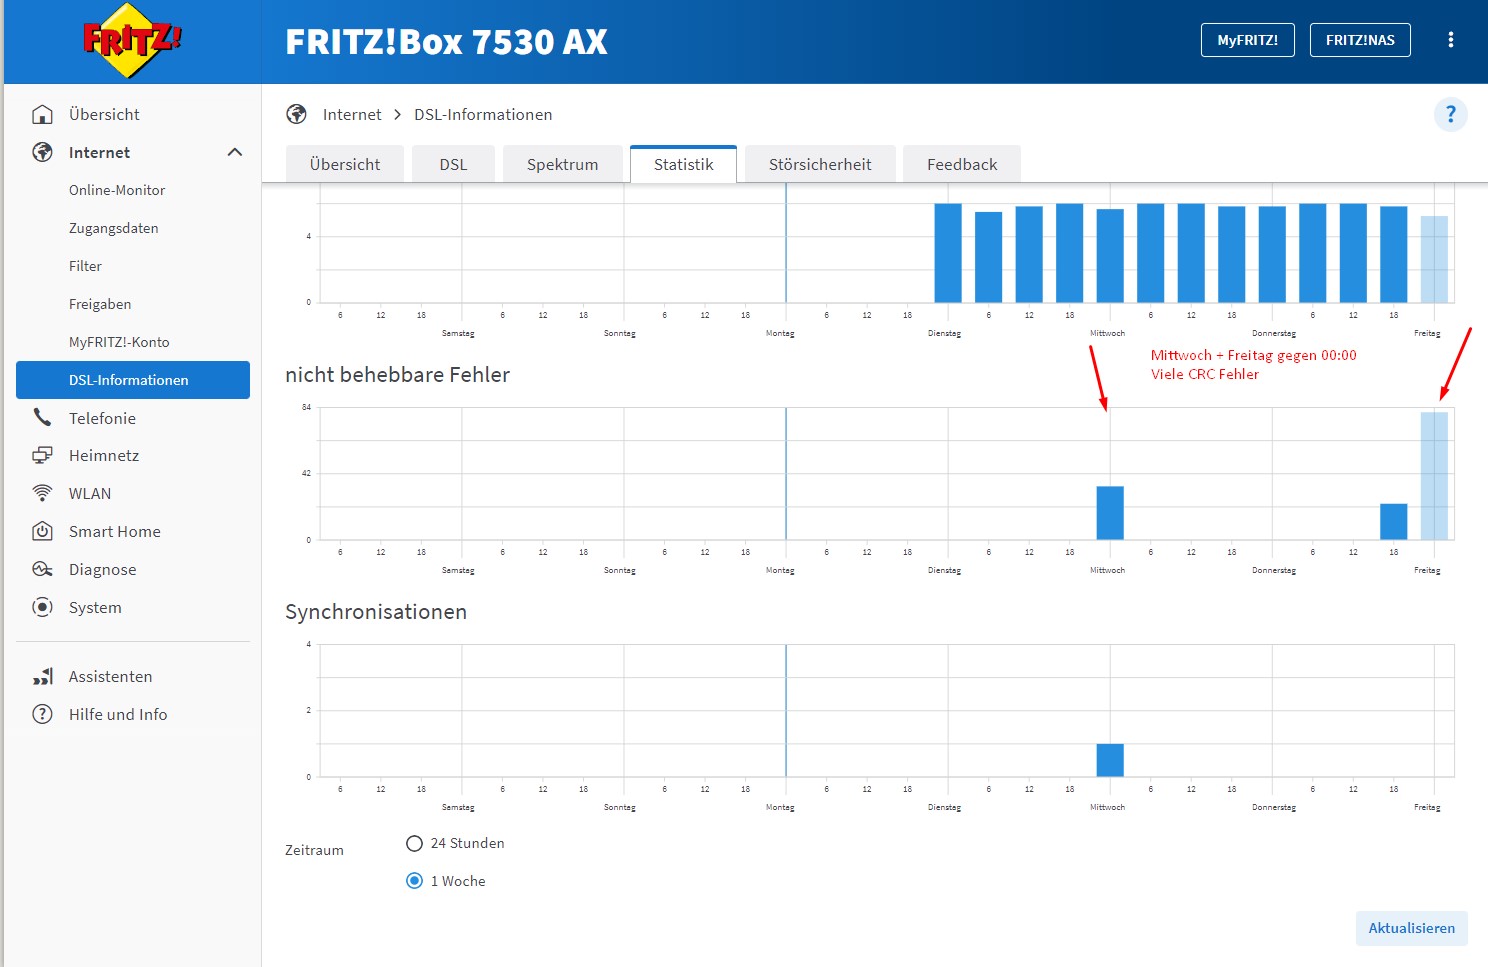
Task: Click the Internet globe icon in sidebar
Action: (x=42, y=152)
